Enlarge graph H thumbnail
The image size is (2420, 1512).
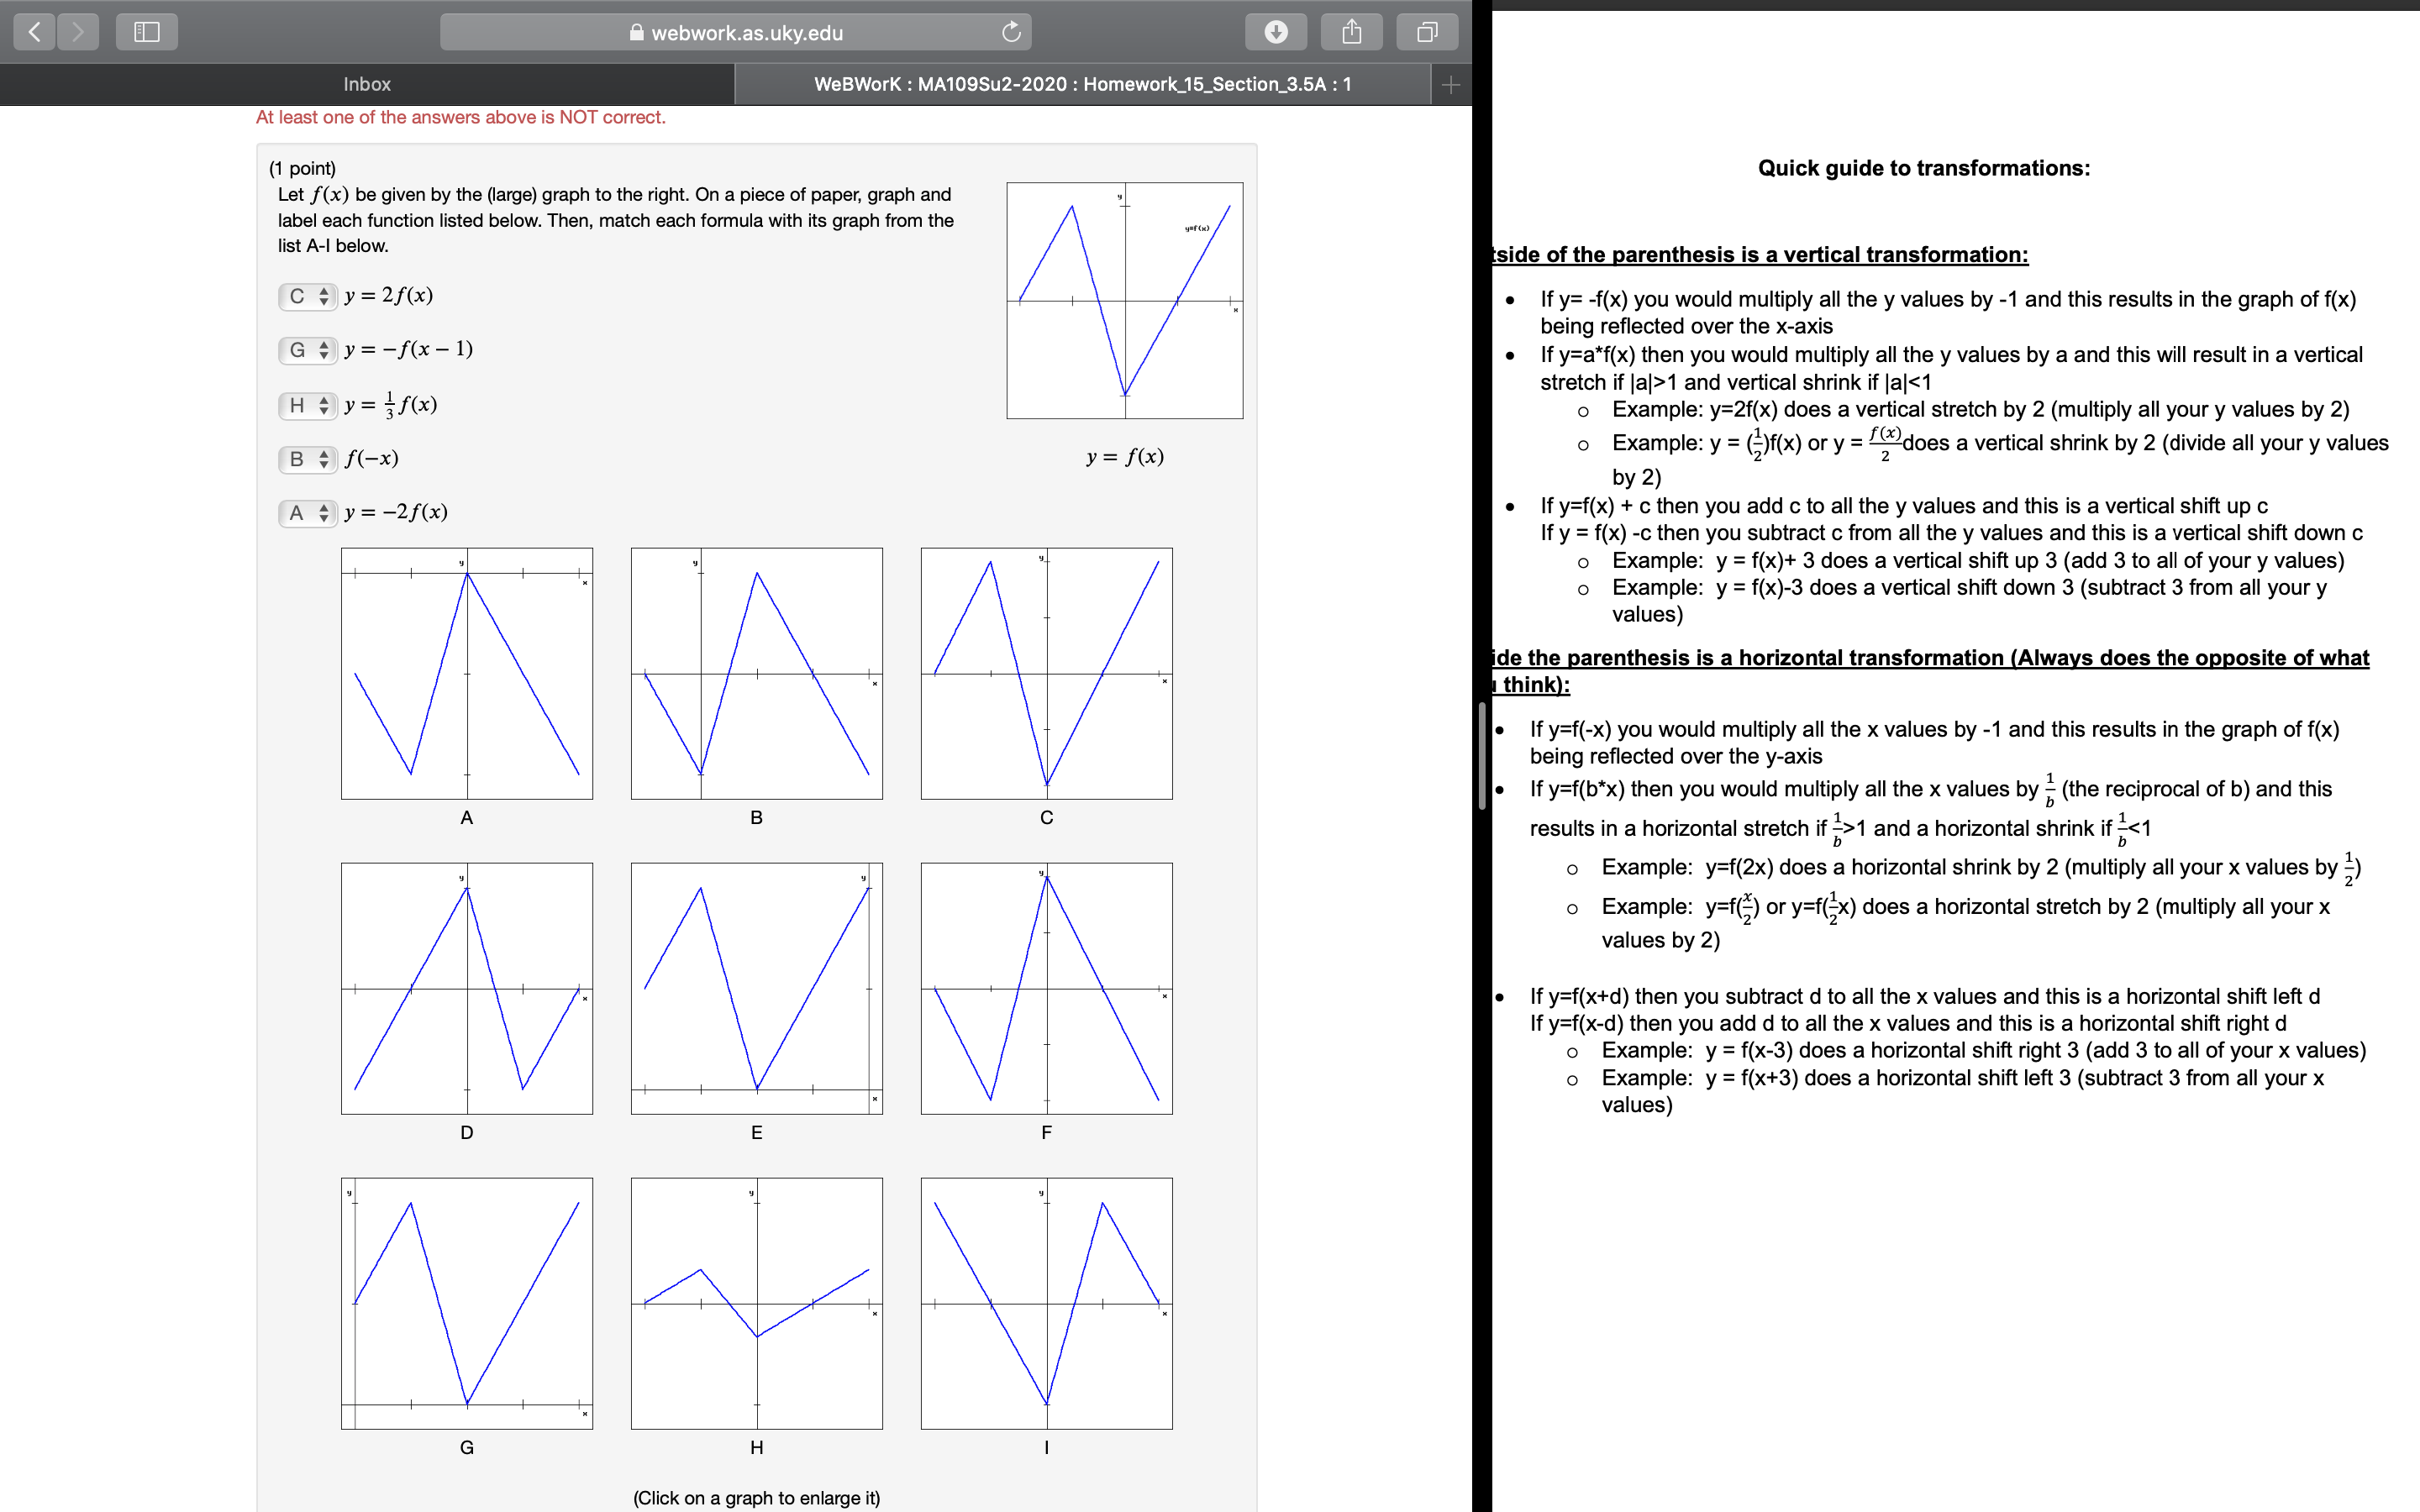pyautogui.click(x=756, y=1303)
